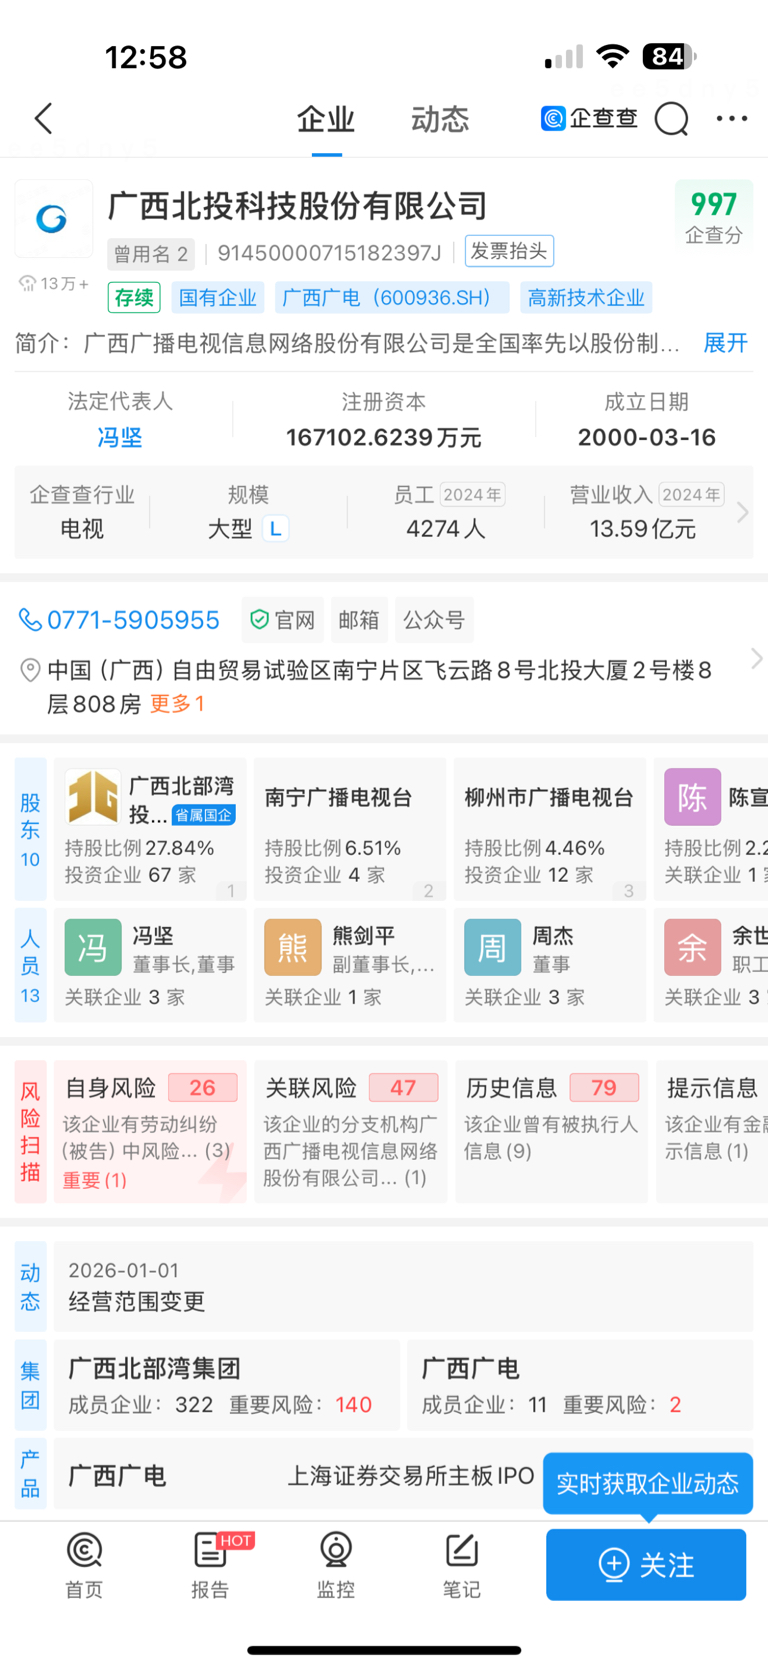
Task: Tap 13万+ views indicator
Action: (x=54, y=284)
